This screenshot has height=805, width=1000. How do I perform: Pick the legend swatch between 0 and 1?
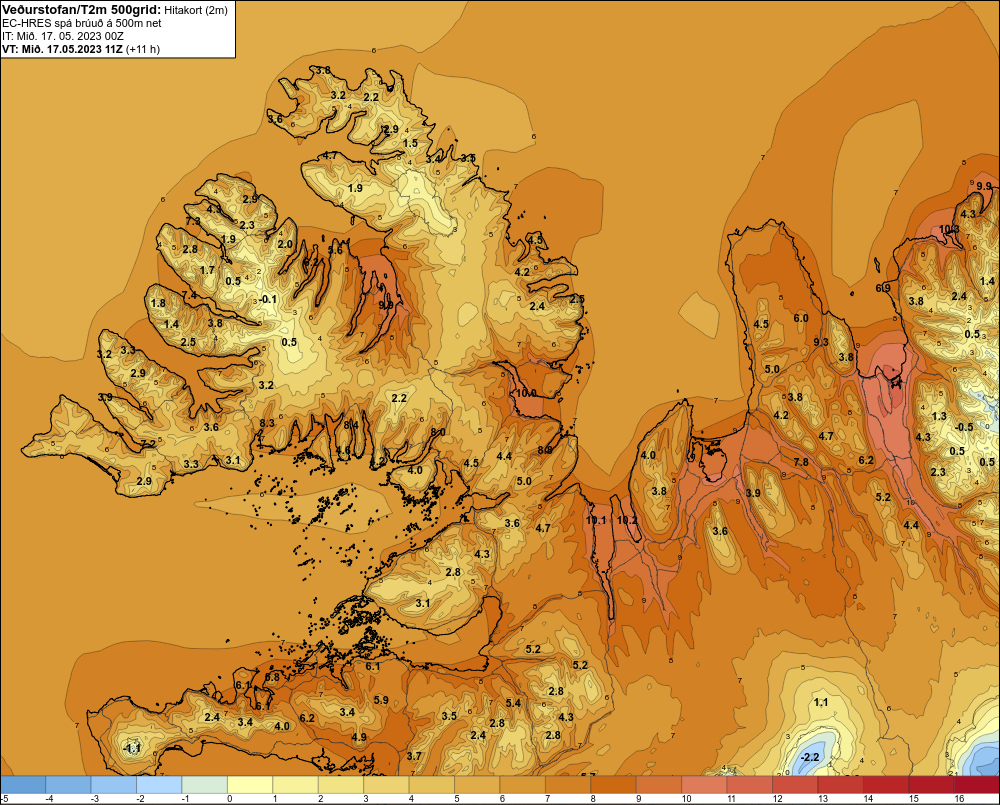(x=251, y=784)
